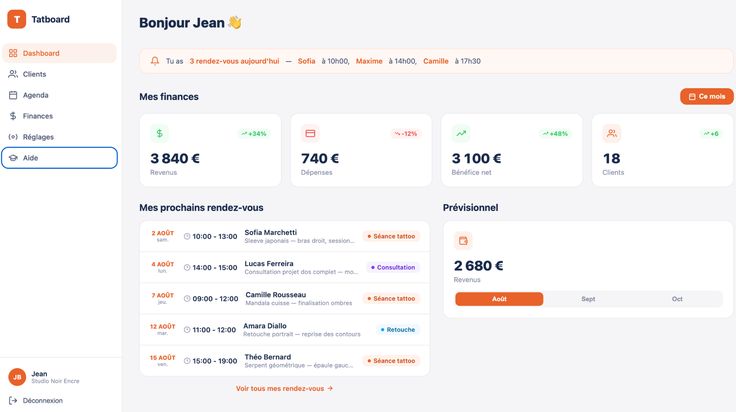Switch Prévisionnel to Oct

677,299
